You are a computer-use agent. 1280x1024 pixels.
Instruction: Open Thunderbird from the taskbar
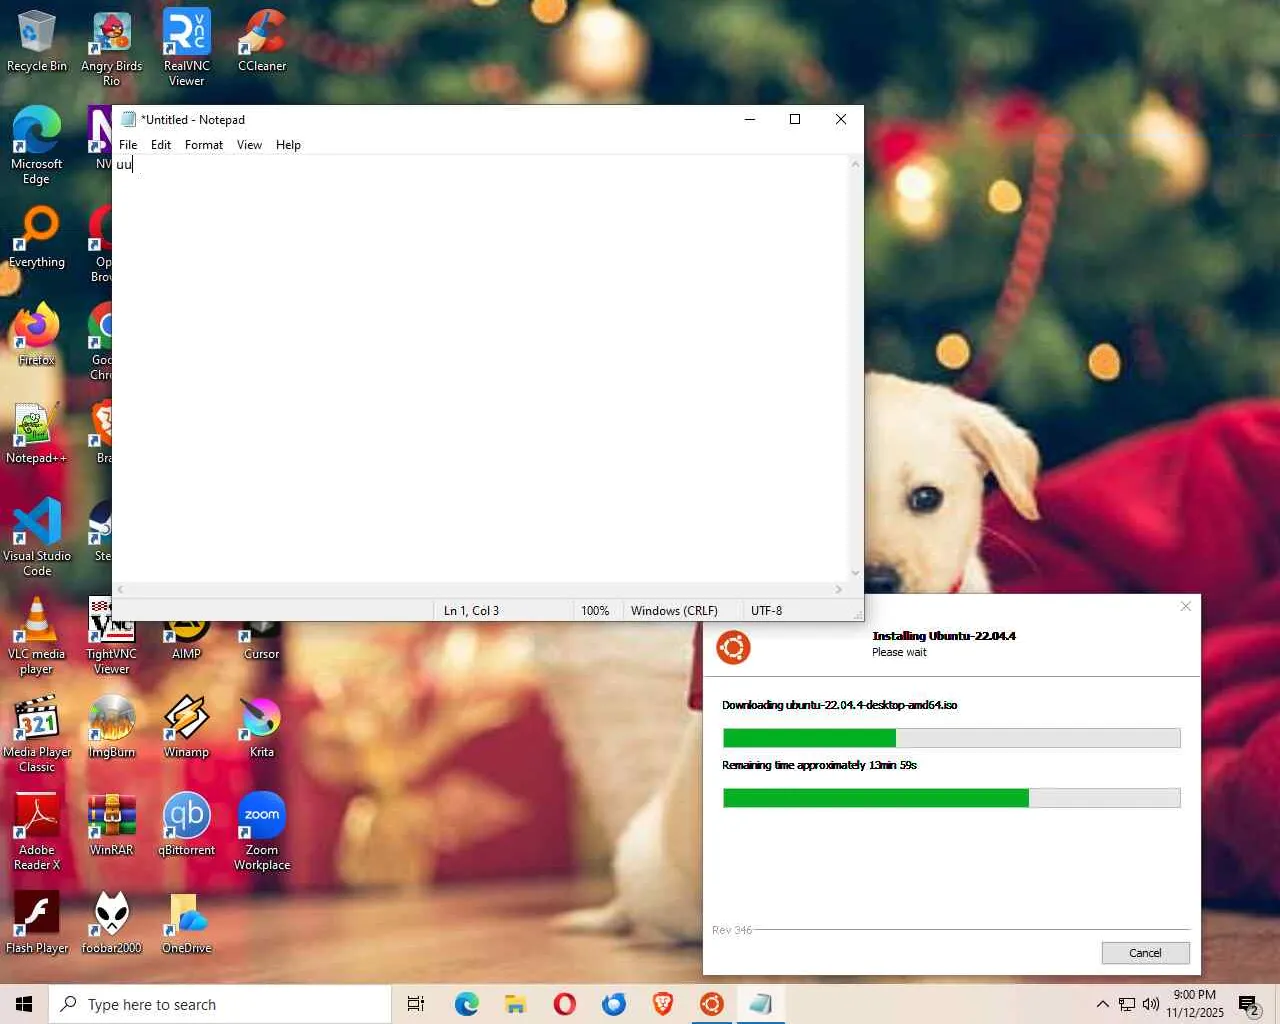click(x=614, y=1004)
